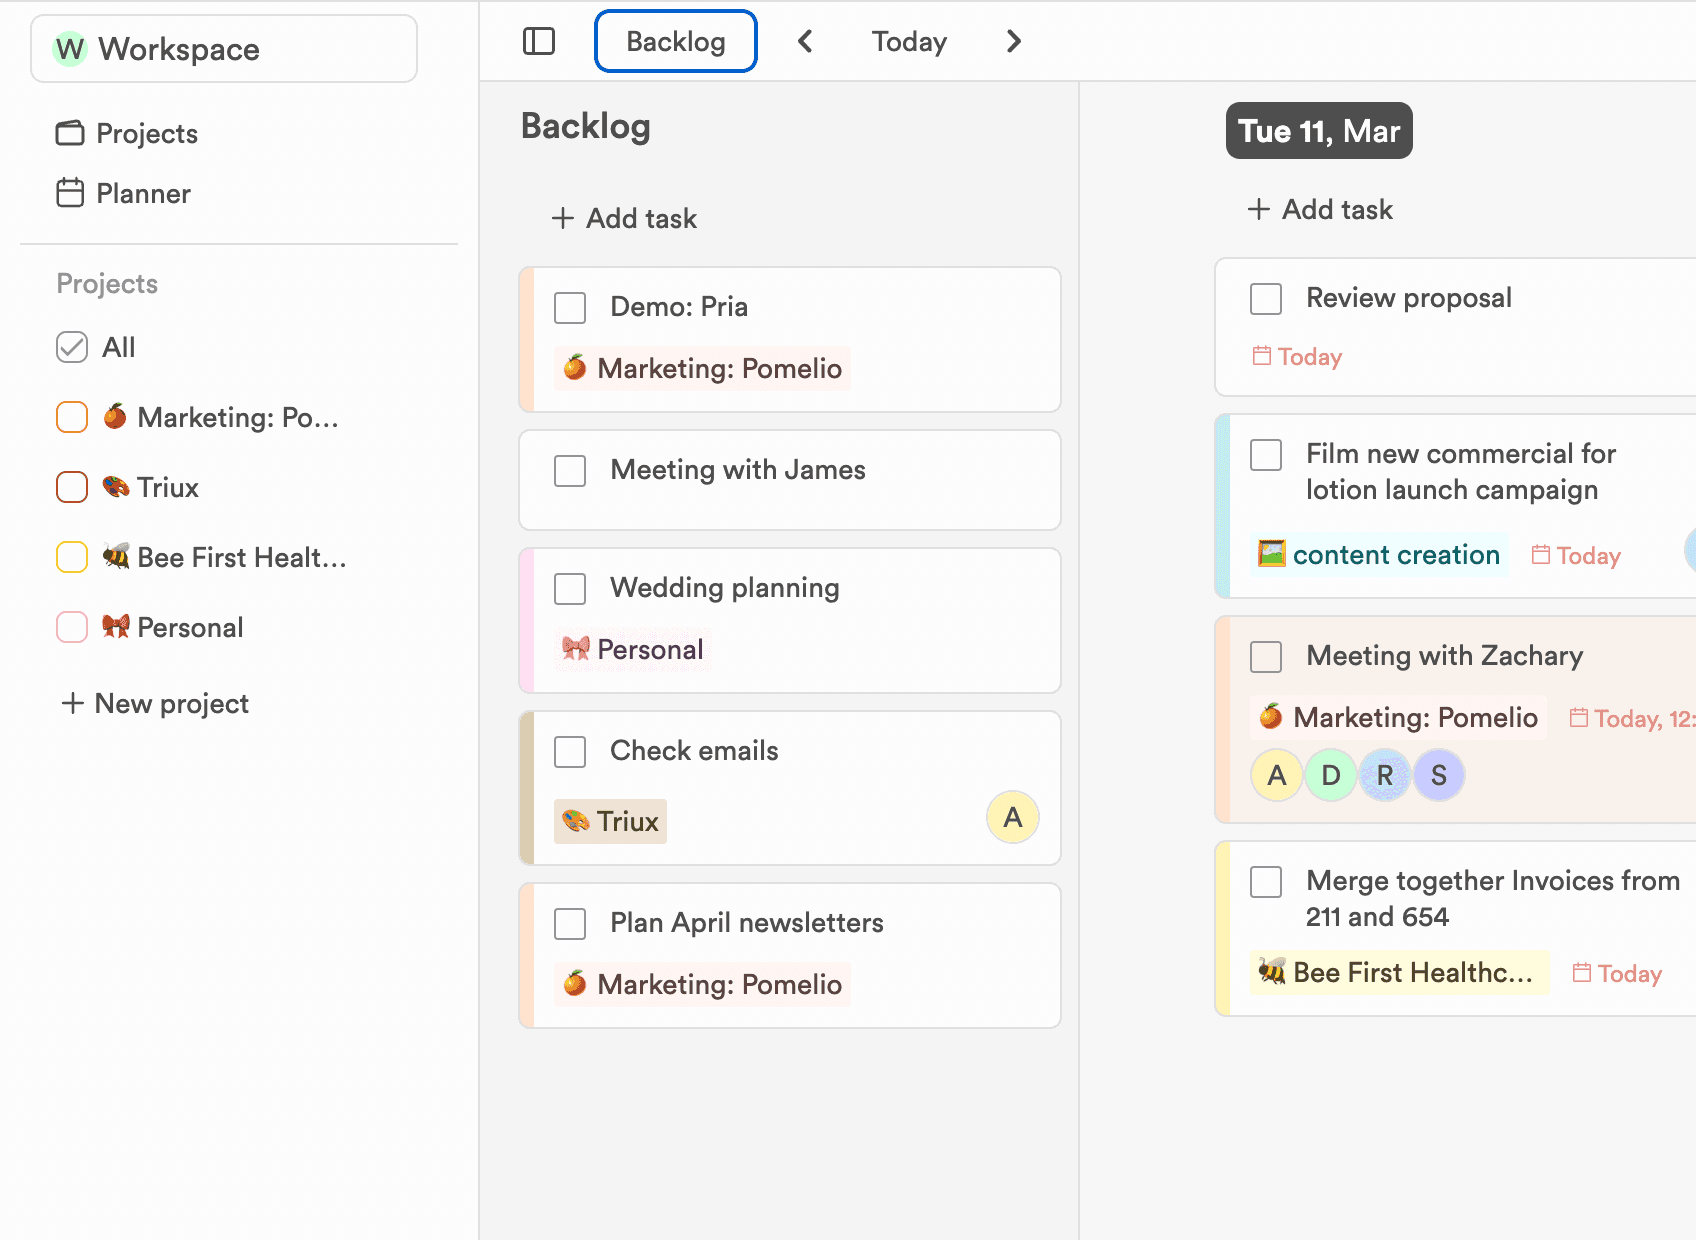Click the plus icon beside New project
The height and width of the screenshot is (1240, 1696).
(x=72, y=703)
